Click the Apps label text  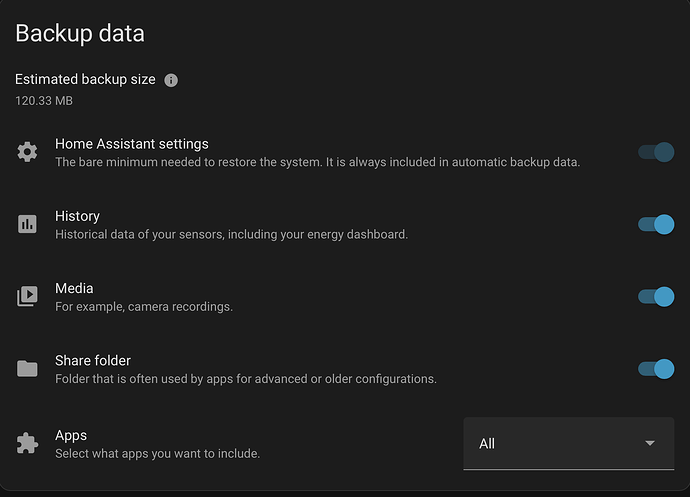[x=71, y=435]
